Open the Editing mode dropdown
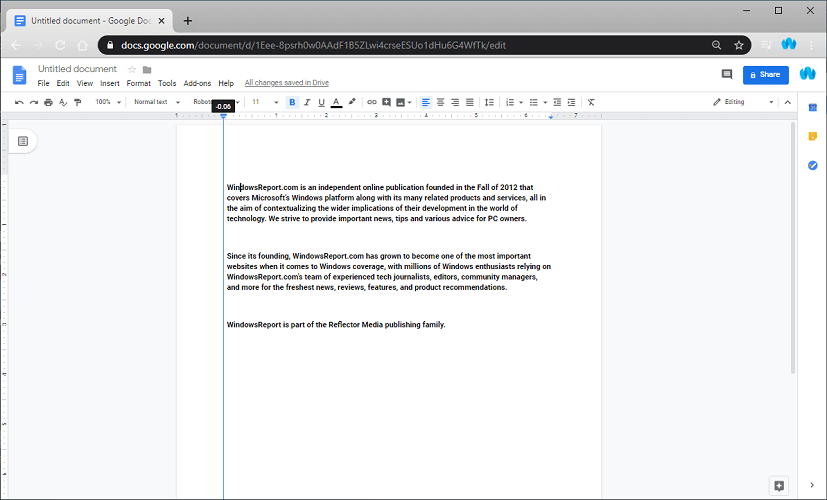 pos(743,102)
